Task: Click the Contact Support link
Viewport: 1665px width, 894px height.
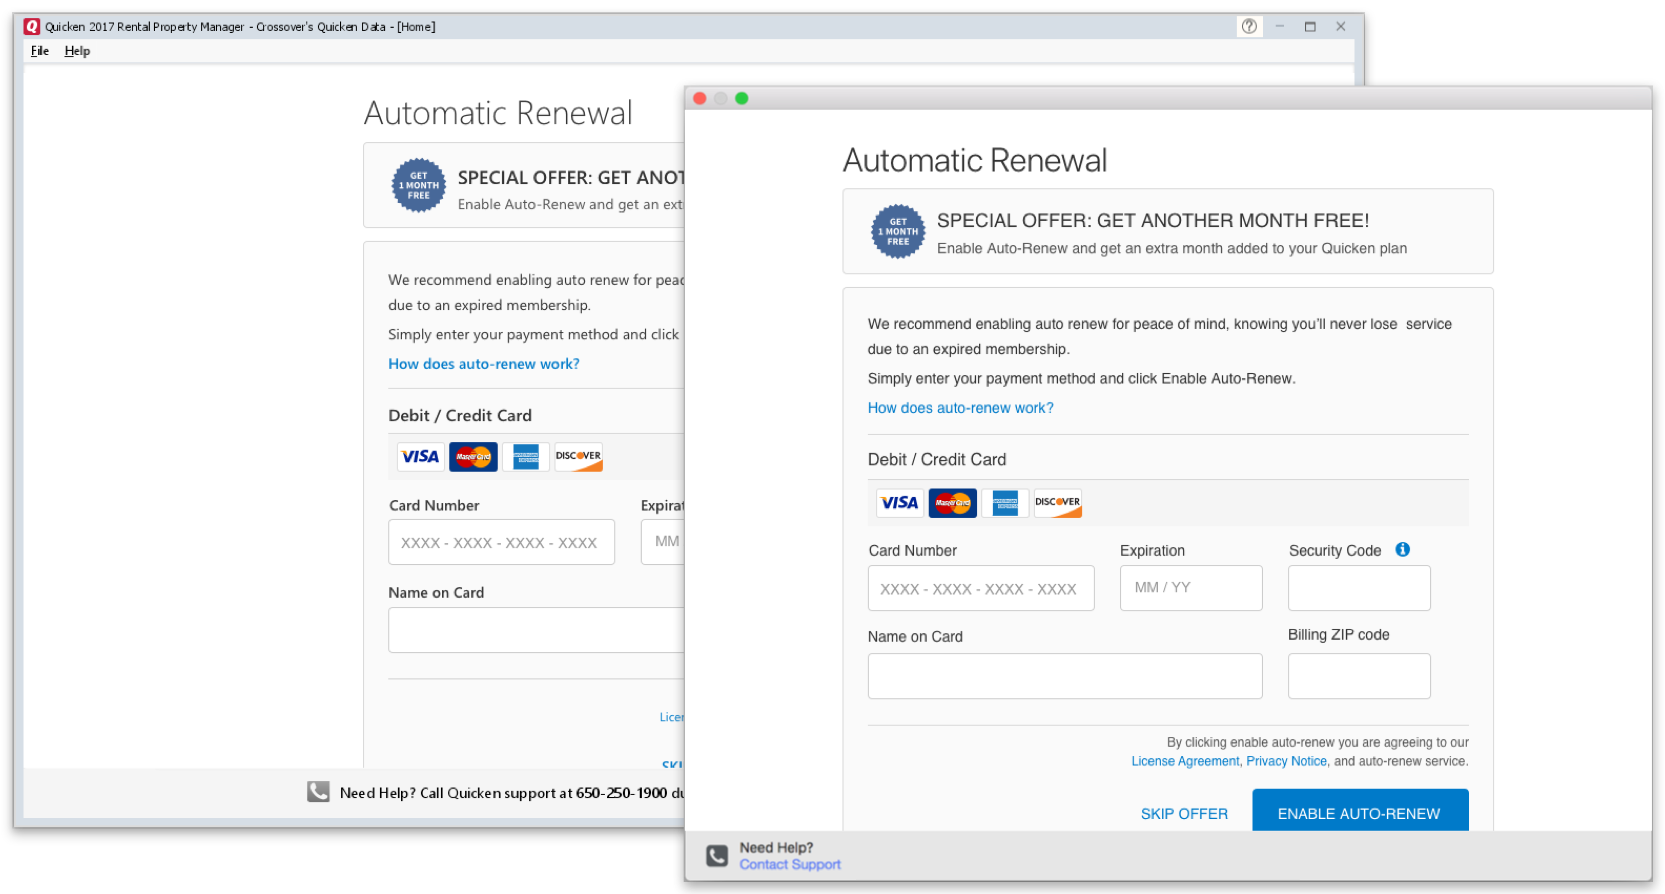Action: pos(790,865)
